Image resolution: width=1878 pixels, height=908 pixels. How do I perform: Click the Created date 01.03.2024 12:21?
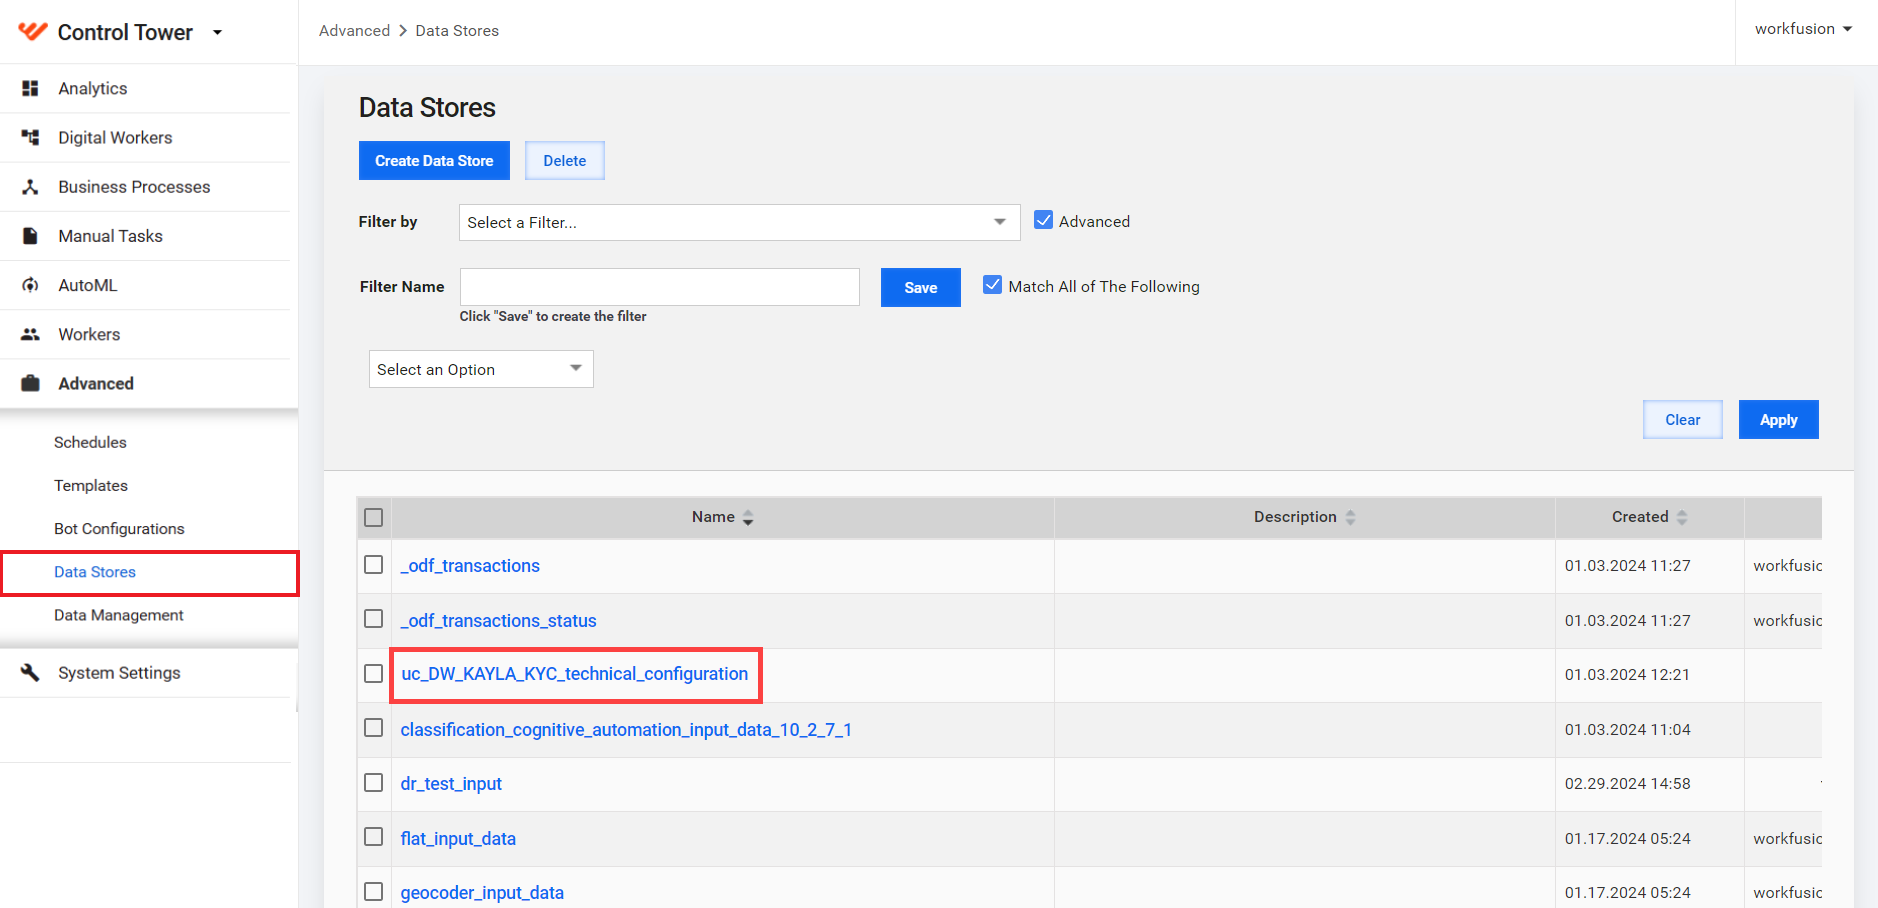pyautogui.click(x=1627, y=675)
